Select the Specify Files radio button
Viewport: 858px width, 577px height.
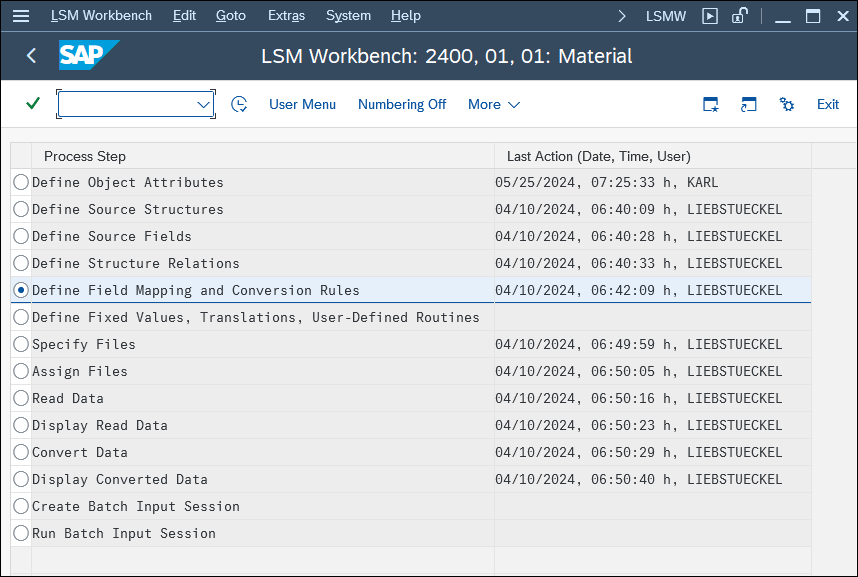pyautogui.click(x=21, y=344)
